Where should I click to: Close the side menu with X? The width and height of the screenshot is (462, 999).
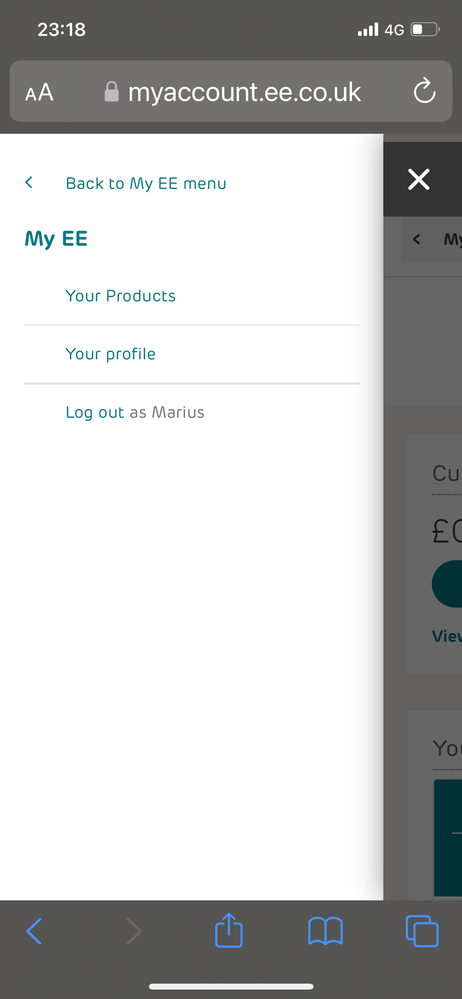[x=419, y=180]
